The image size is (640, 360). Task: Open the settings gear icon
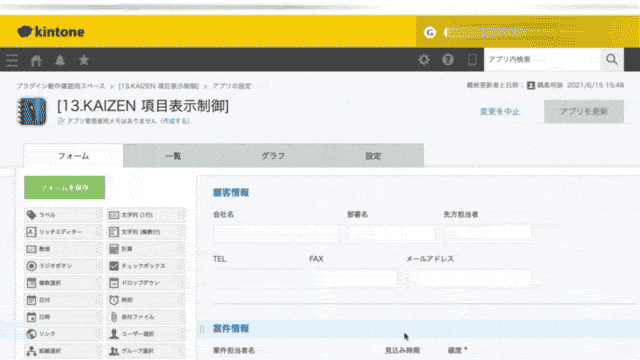[x=424, y=60]
